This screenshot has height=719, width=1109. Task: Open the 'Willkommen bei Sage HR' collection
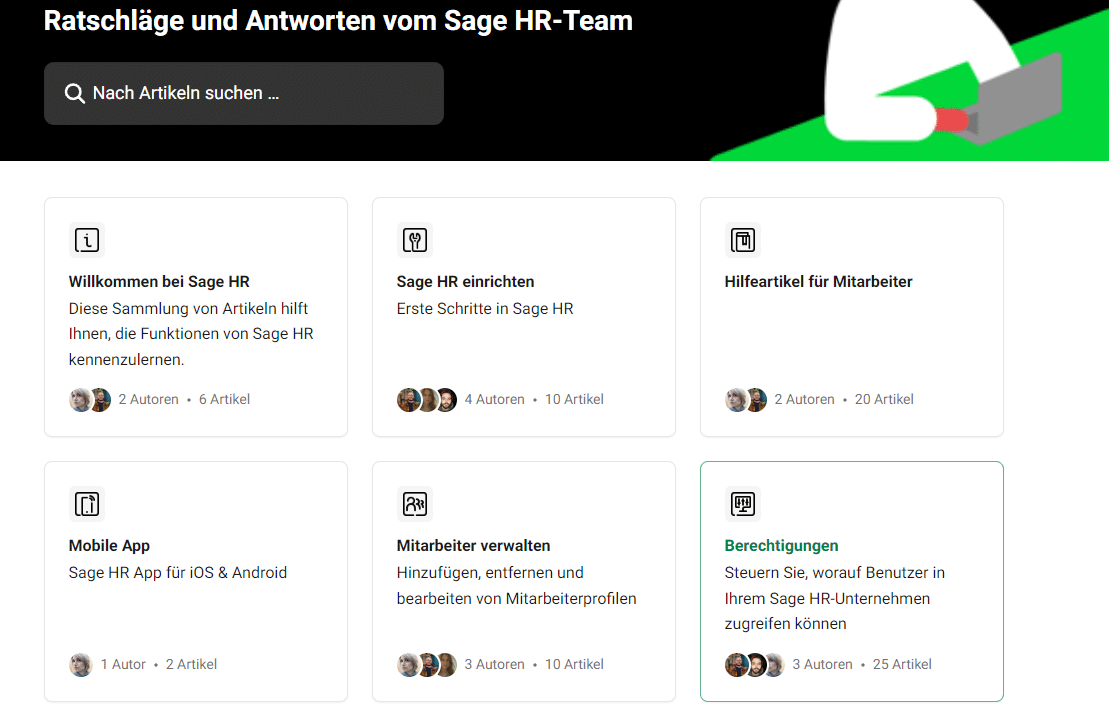tap(159, 282)
